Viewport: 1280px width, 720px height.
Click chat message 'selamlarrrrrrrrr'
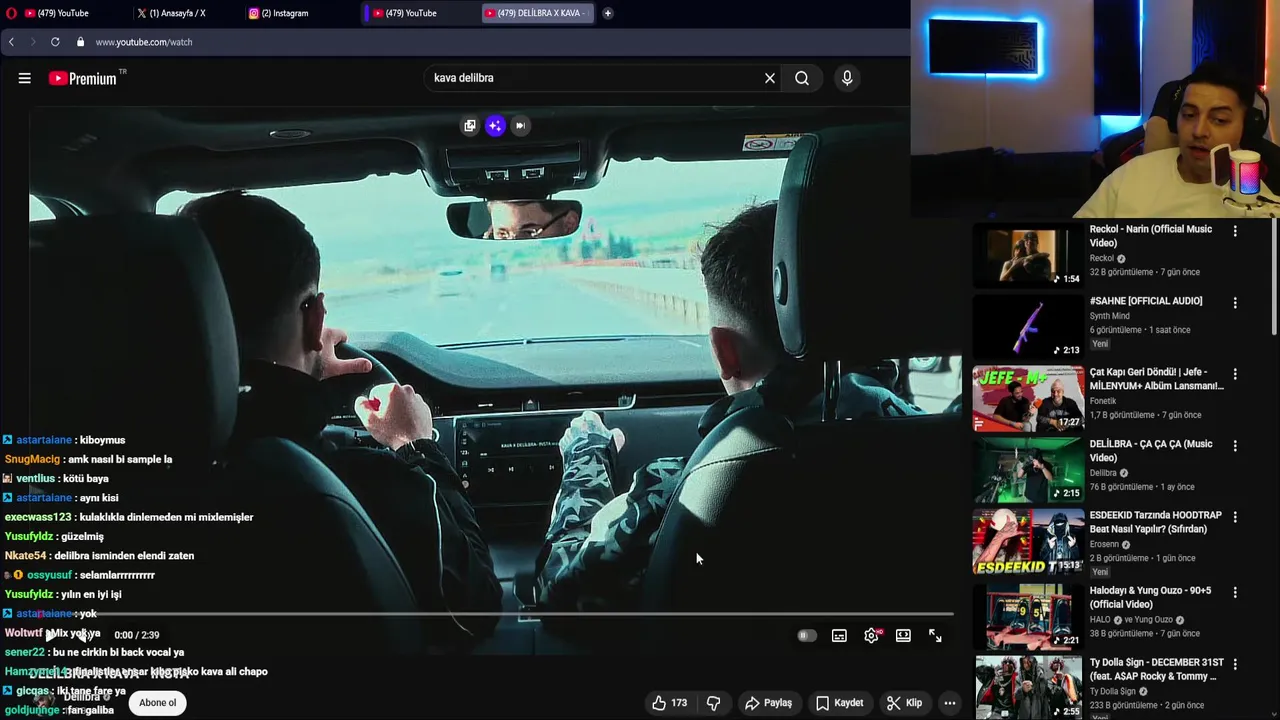pos(118,575)
